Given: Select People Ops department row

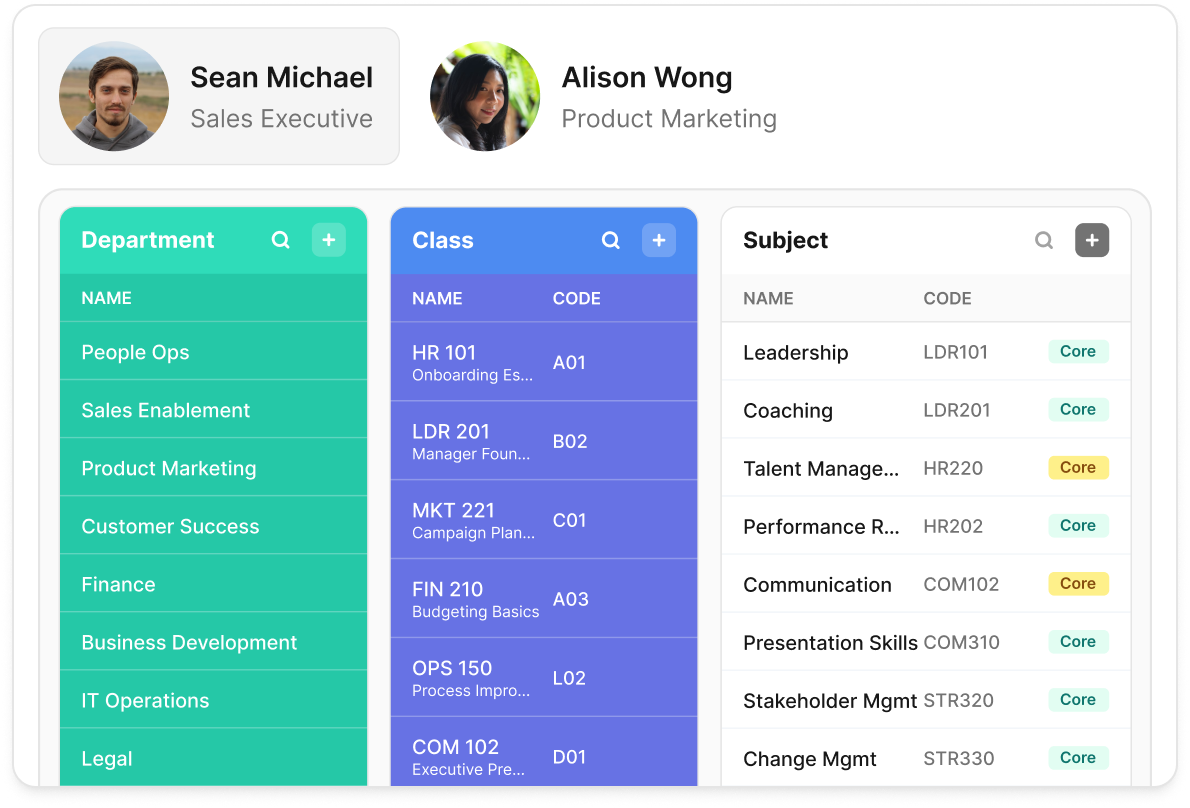Looking at the screenshot, I should pyautogui.click(x=213, y=351).
